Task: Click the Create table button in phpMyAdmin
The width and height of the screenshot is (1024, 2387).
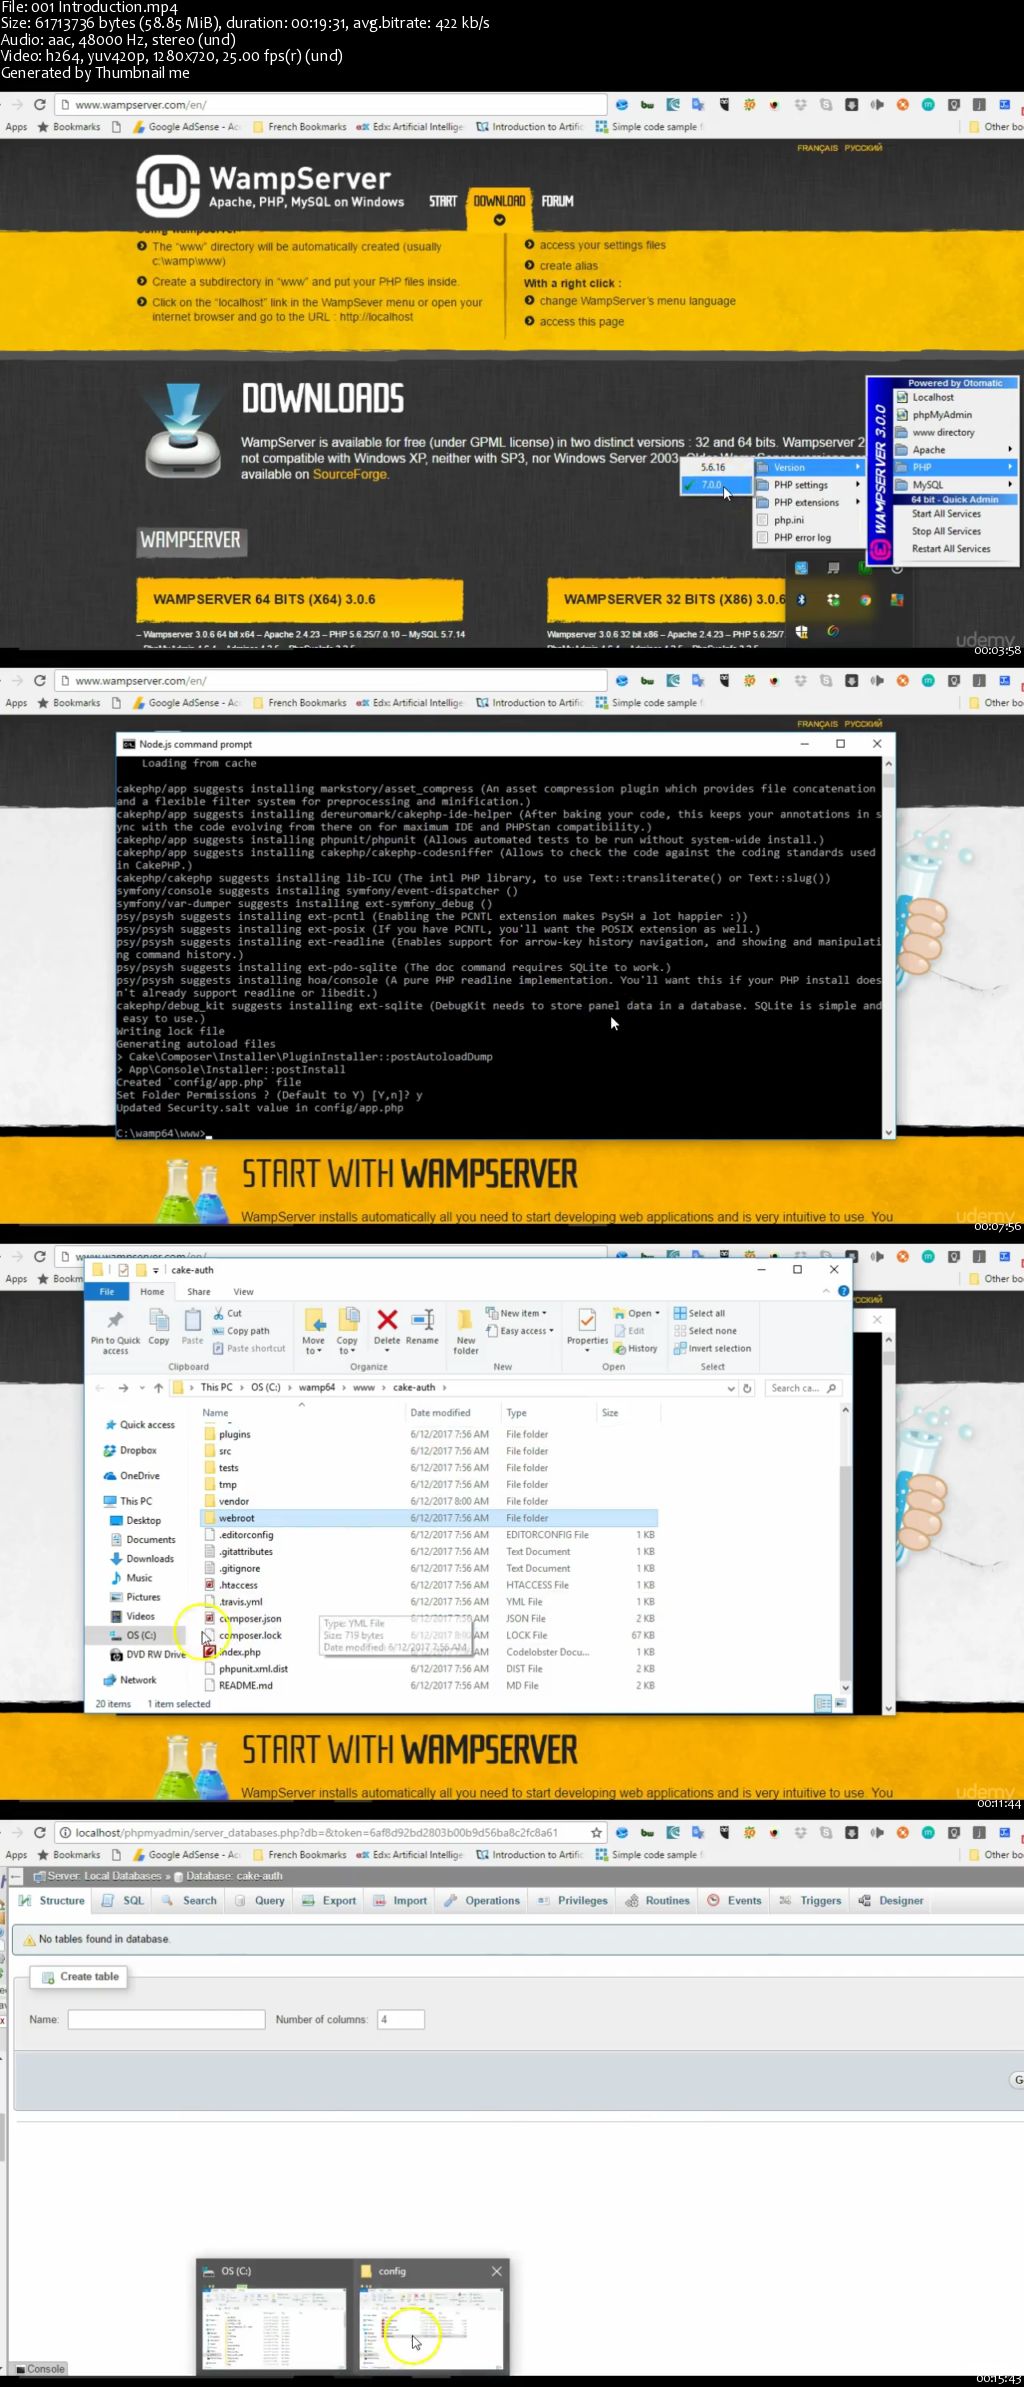Action: pyautogui.click(x=80, y=1977)
